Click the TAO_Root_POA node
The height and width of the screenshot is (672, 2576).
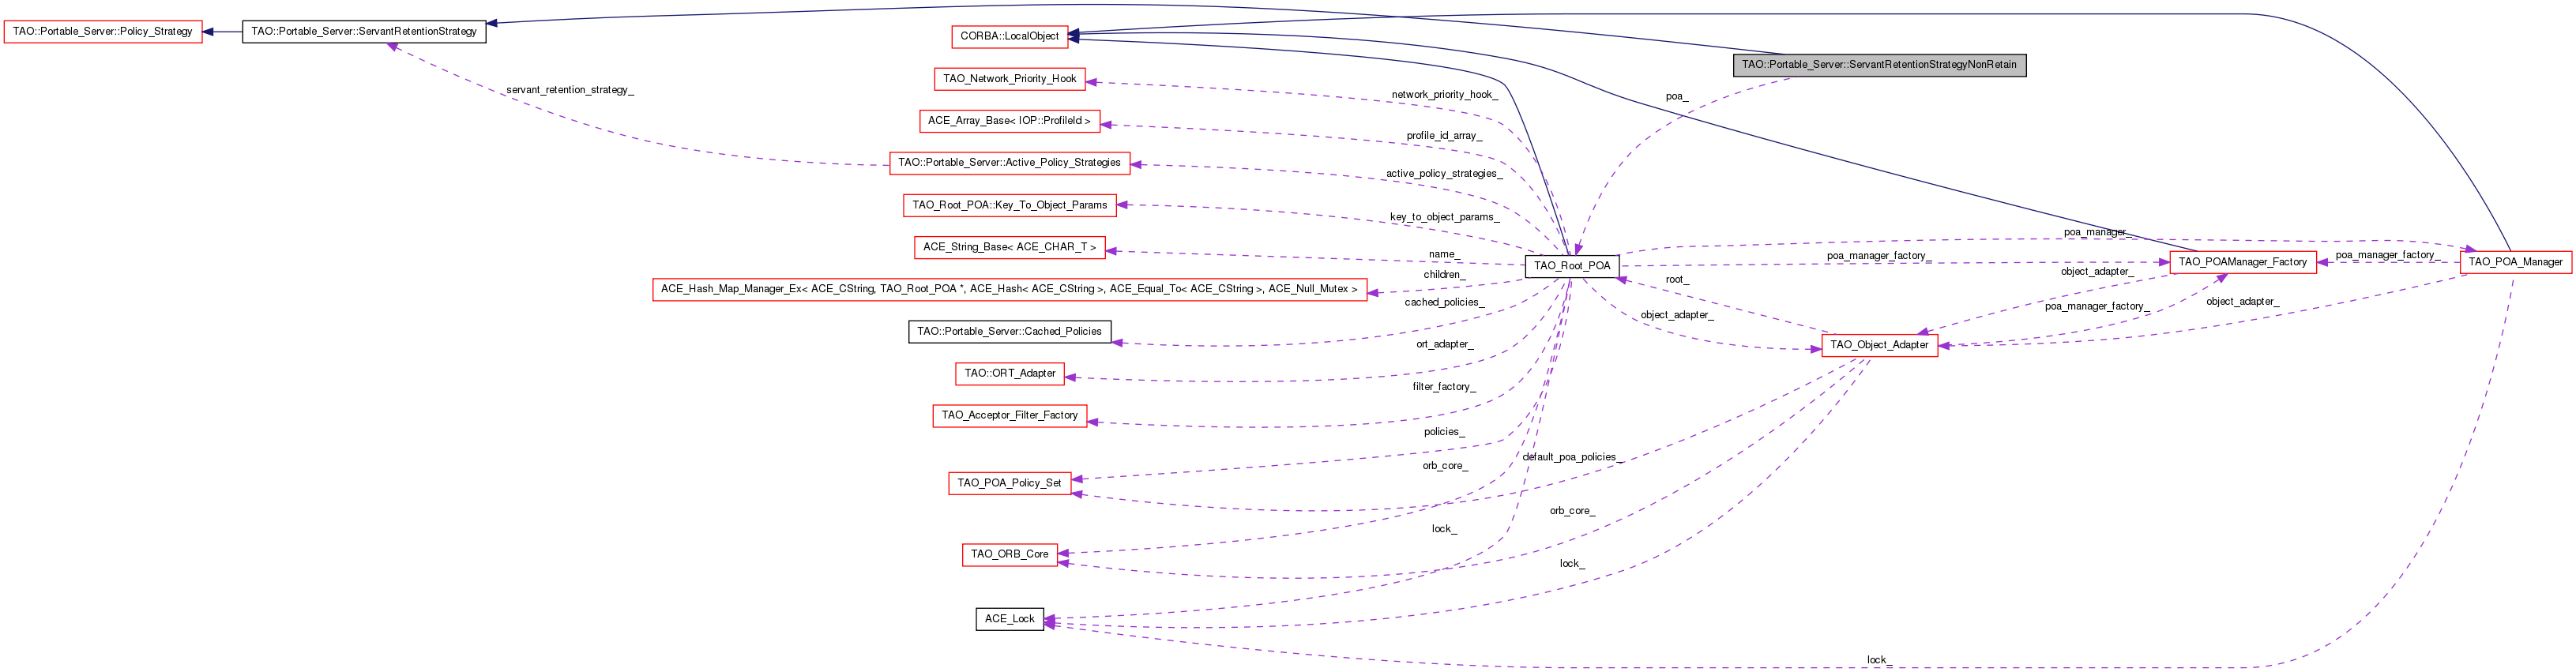pos(1572,266)
